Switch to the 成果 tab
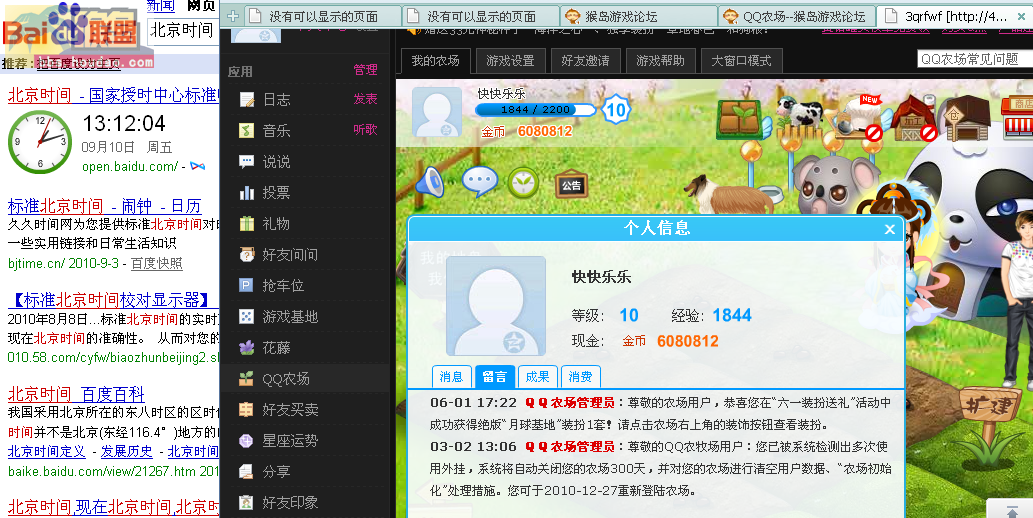Viewport: 1033px width, 518px height. pos(538,376)
